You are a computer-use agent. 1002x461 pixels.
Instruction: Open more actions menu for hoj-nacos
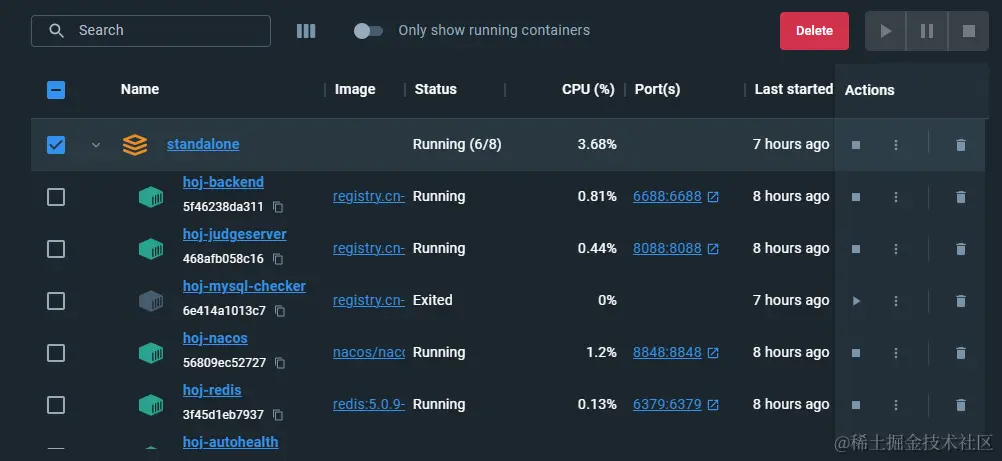(896, 353)
